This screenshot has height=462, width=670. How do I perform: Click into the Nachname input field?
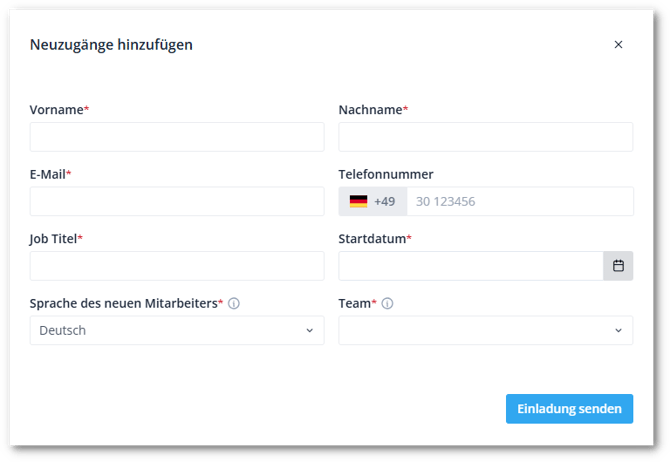(485, 137)
